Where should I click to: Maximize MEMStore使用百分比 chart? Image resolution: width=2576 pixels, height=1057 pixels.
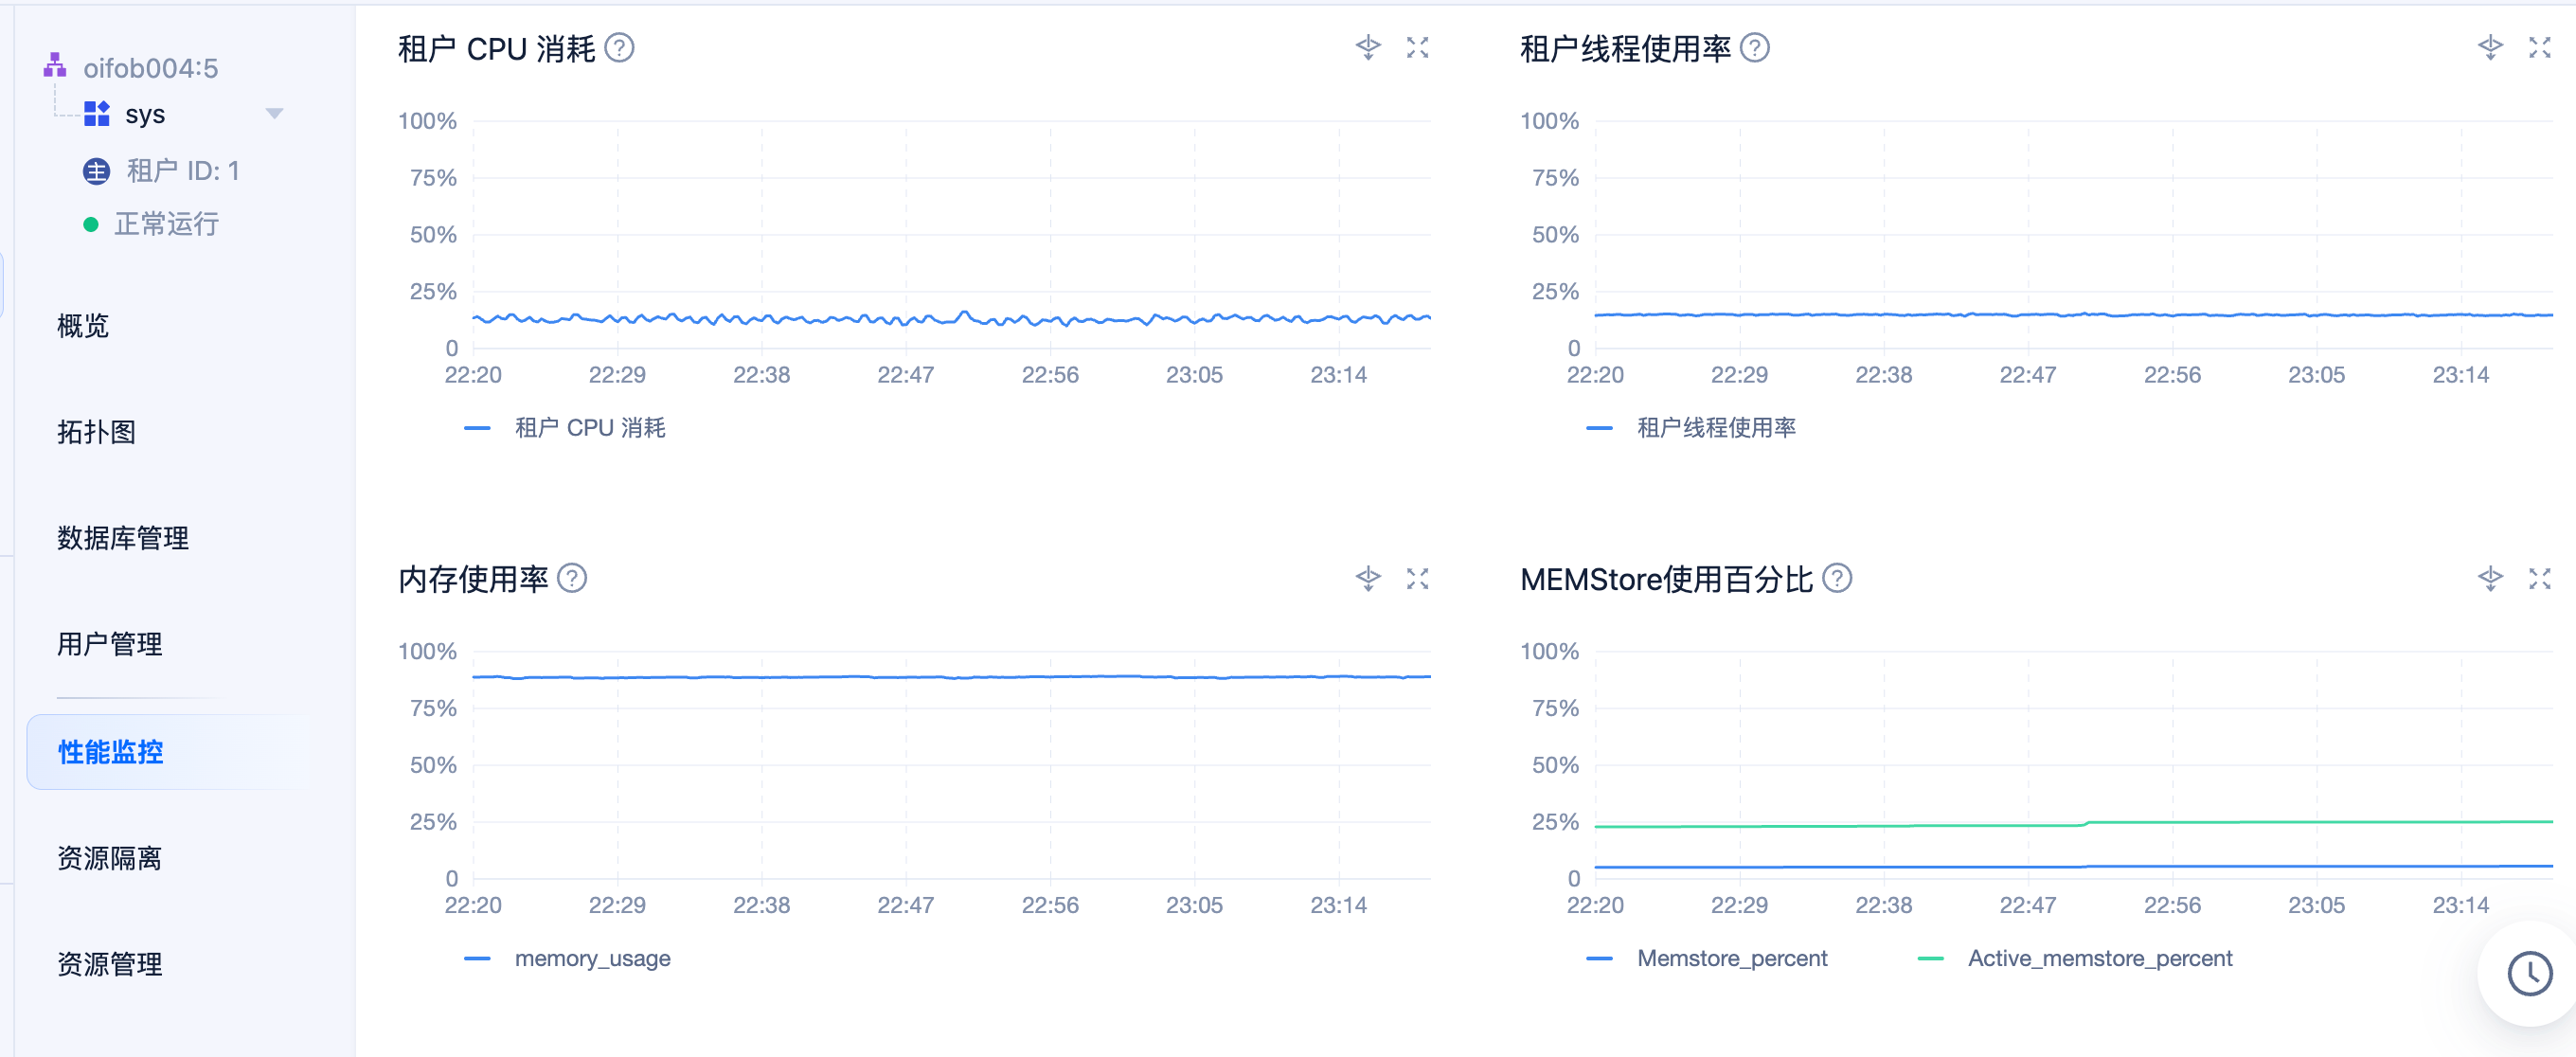click(2539, 578)
